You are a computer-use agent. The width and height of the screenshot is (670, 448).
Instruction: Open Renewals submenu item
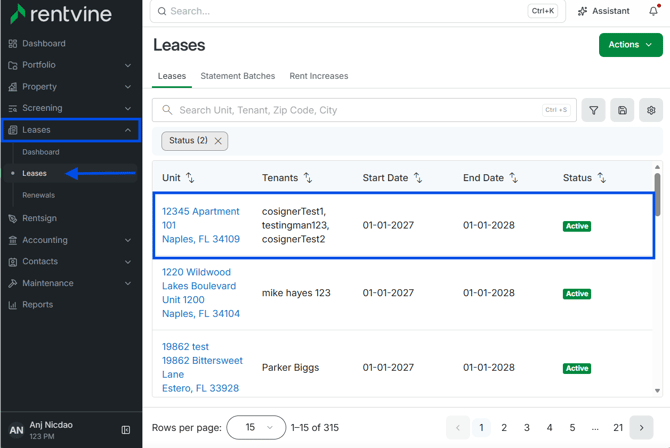coord(38,195)
